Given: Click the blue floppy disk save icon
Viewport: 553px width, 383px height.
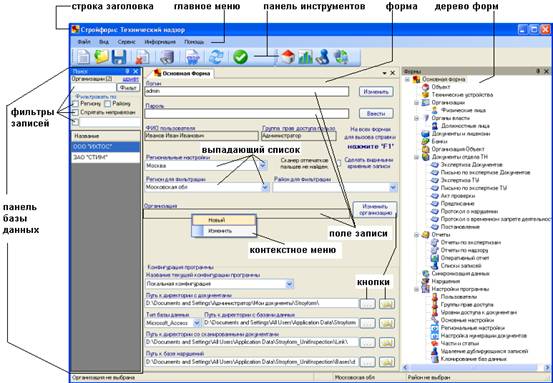Looking at the screenshot, I should [119, 57].
